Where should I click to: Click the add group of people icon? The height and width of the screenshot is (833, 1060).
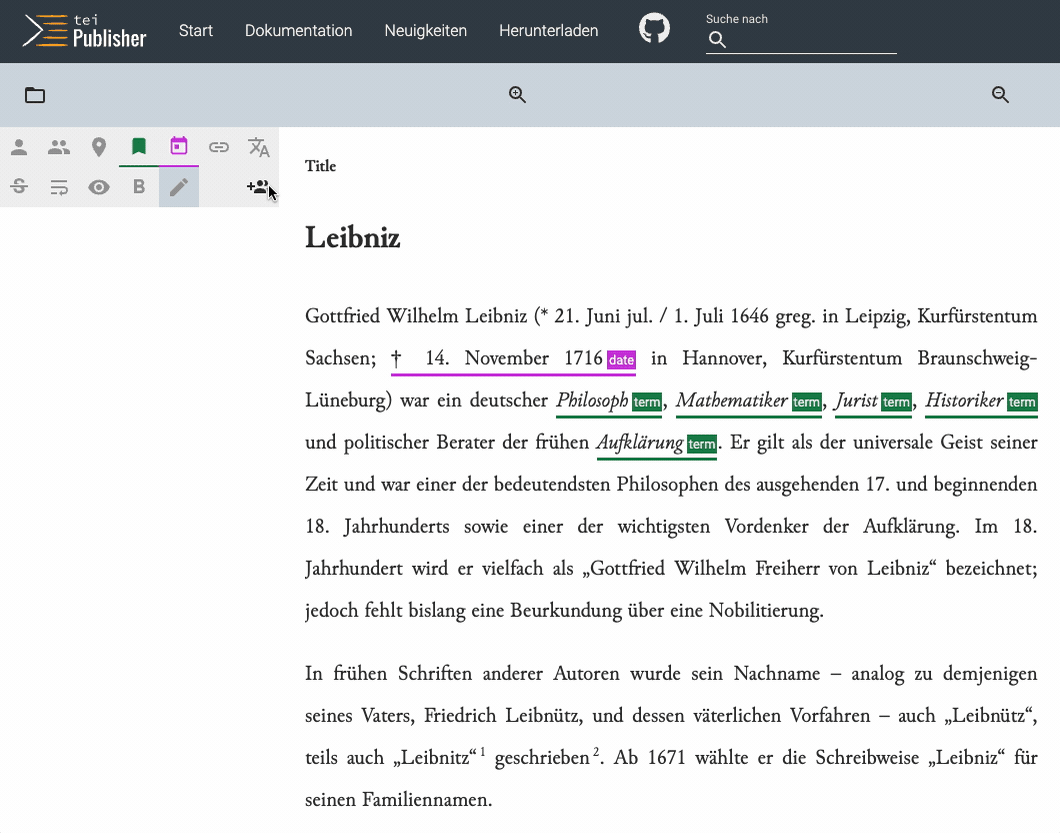pos(258,187)
